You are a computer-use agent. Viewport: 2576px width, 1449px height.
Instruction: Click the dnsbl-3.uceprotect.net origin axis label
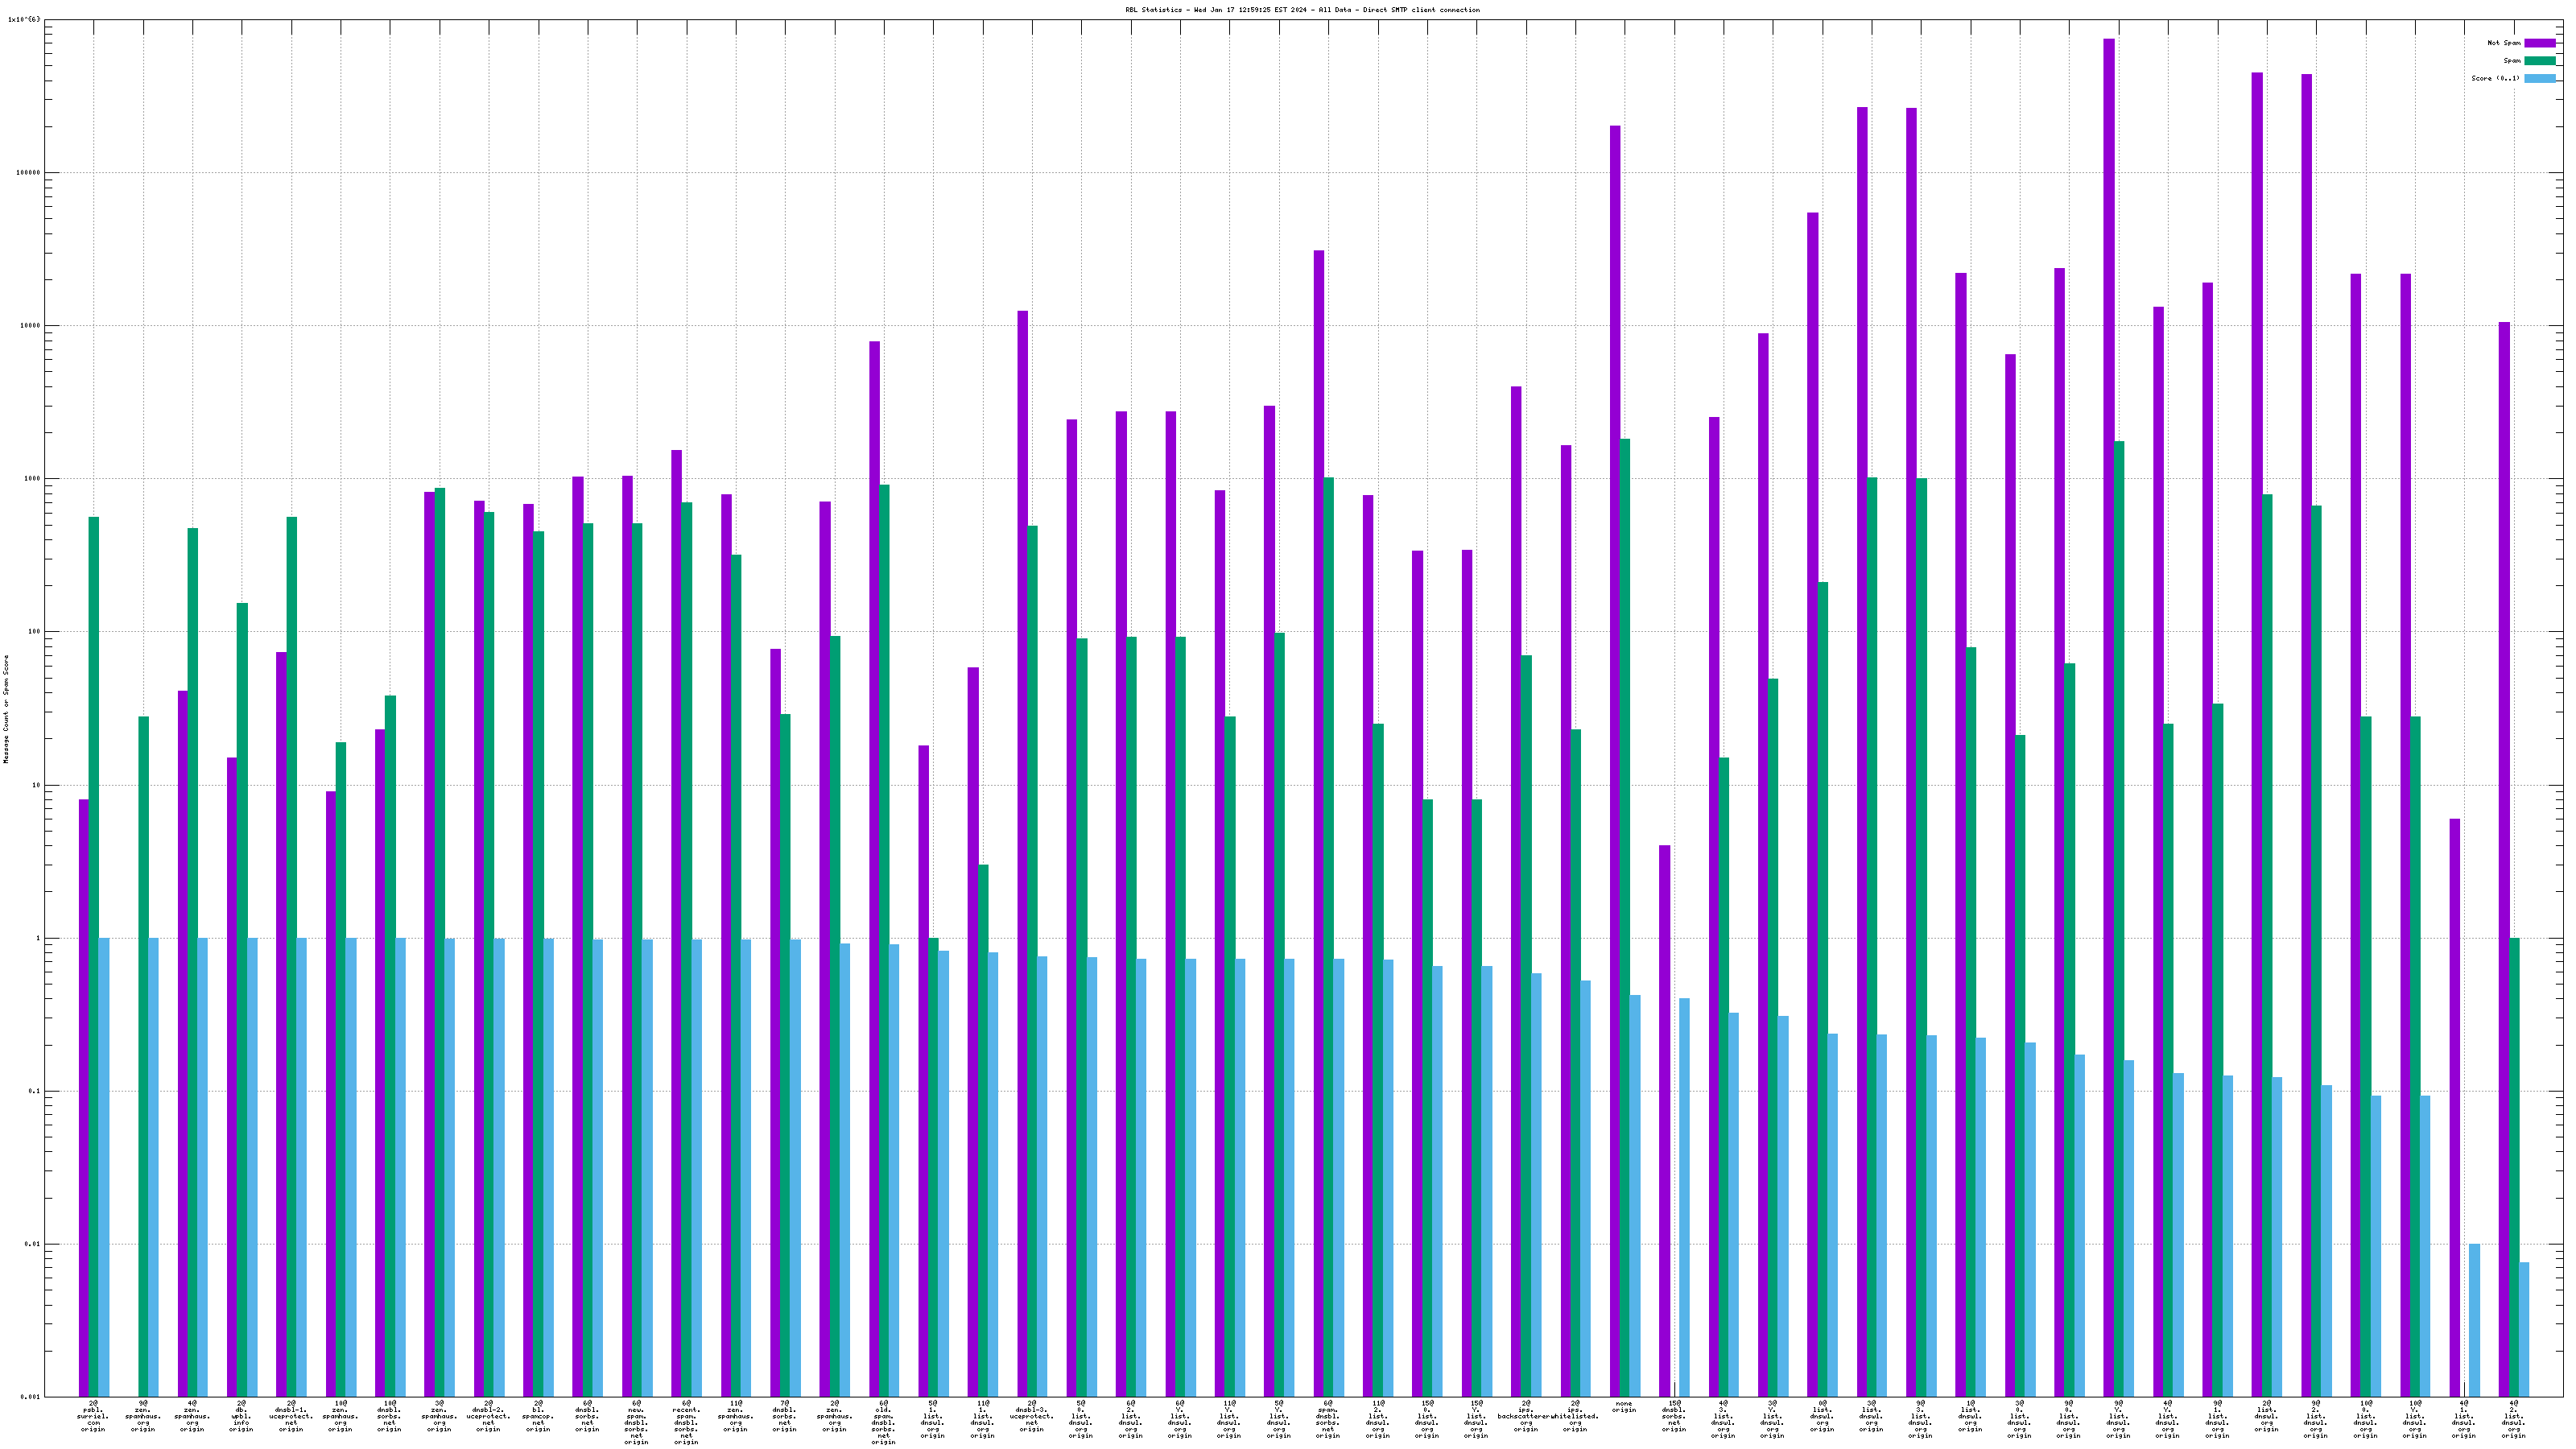click(x=1032, y=1416)
